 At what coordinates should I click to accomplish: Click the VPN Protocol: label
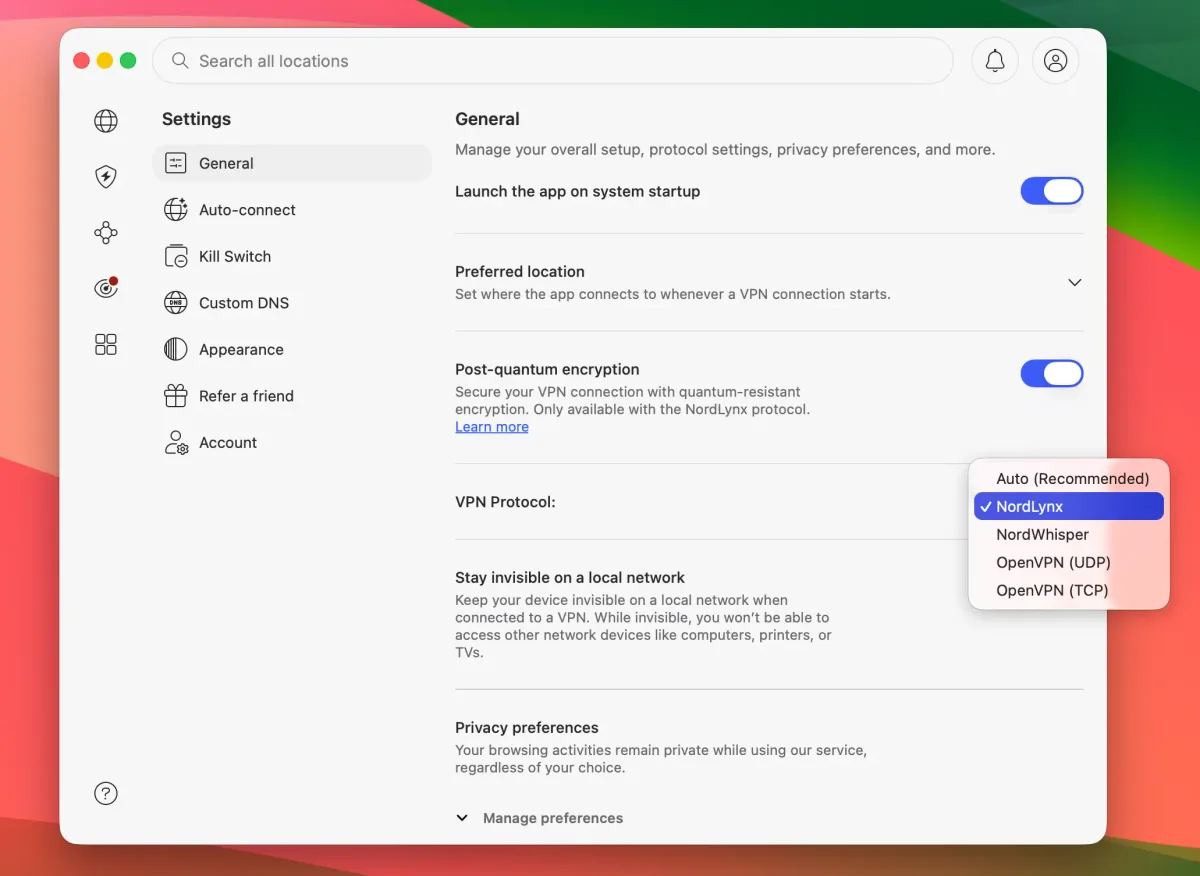pos(505,502)
